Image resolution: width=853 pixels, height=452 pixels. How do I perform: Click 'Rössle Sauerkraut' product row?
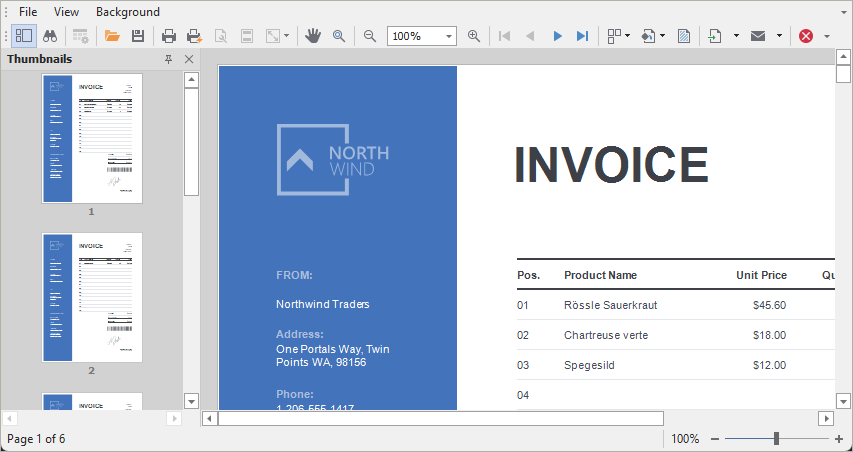(610, 305)
